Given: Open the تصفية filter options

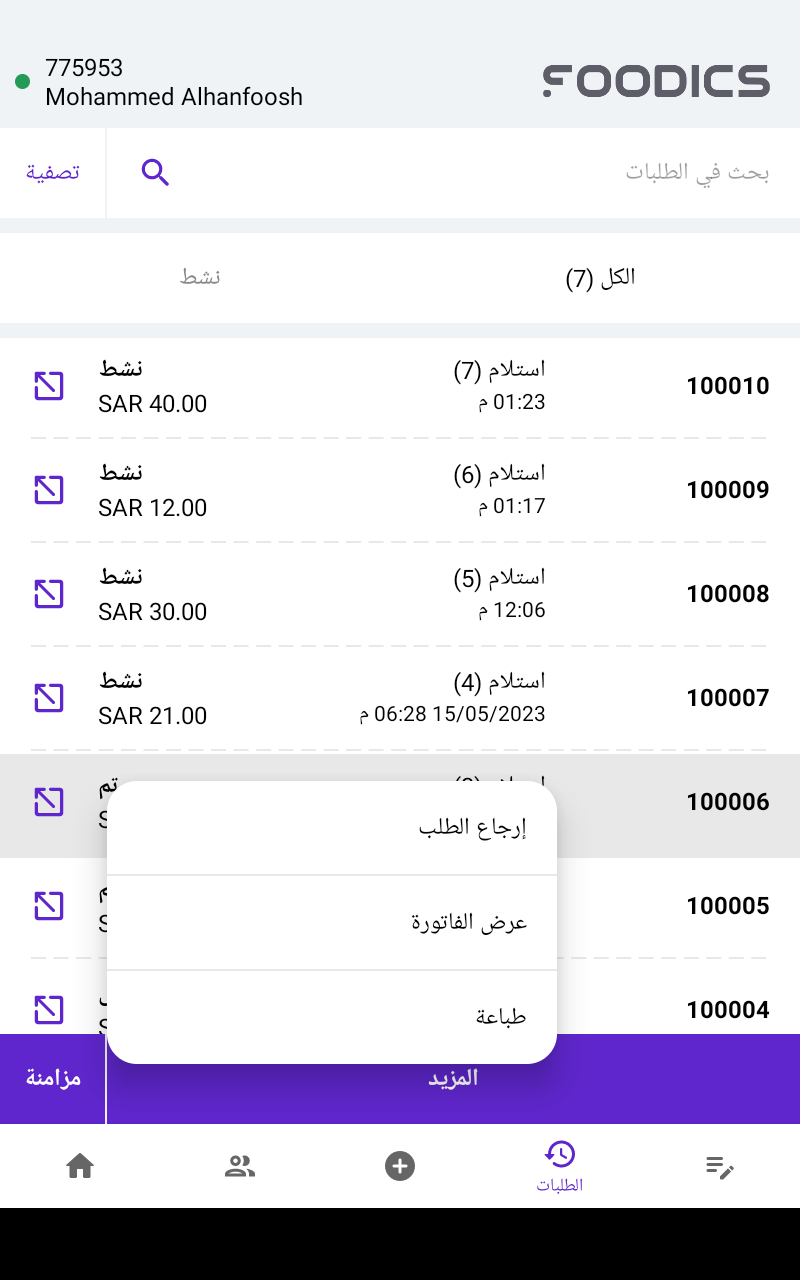Looking at the screenshot, I should (53, 173).
